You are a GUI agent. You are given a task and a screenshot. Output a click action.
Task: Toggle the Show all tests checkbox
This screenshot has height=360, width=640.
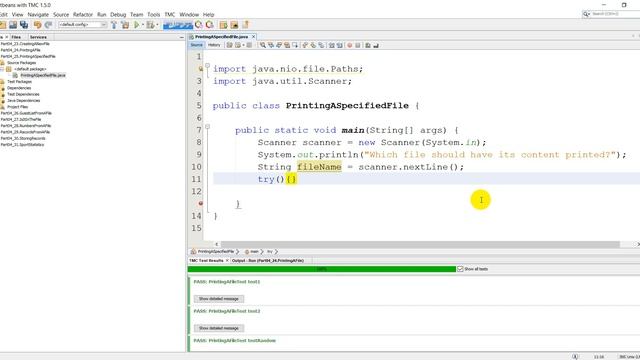[460, 269]
